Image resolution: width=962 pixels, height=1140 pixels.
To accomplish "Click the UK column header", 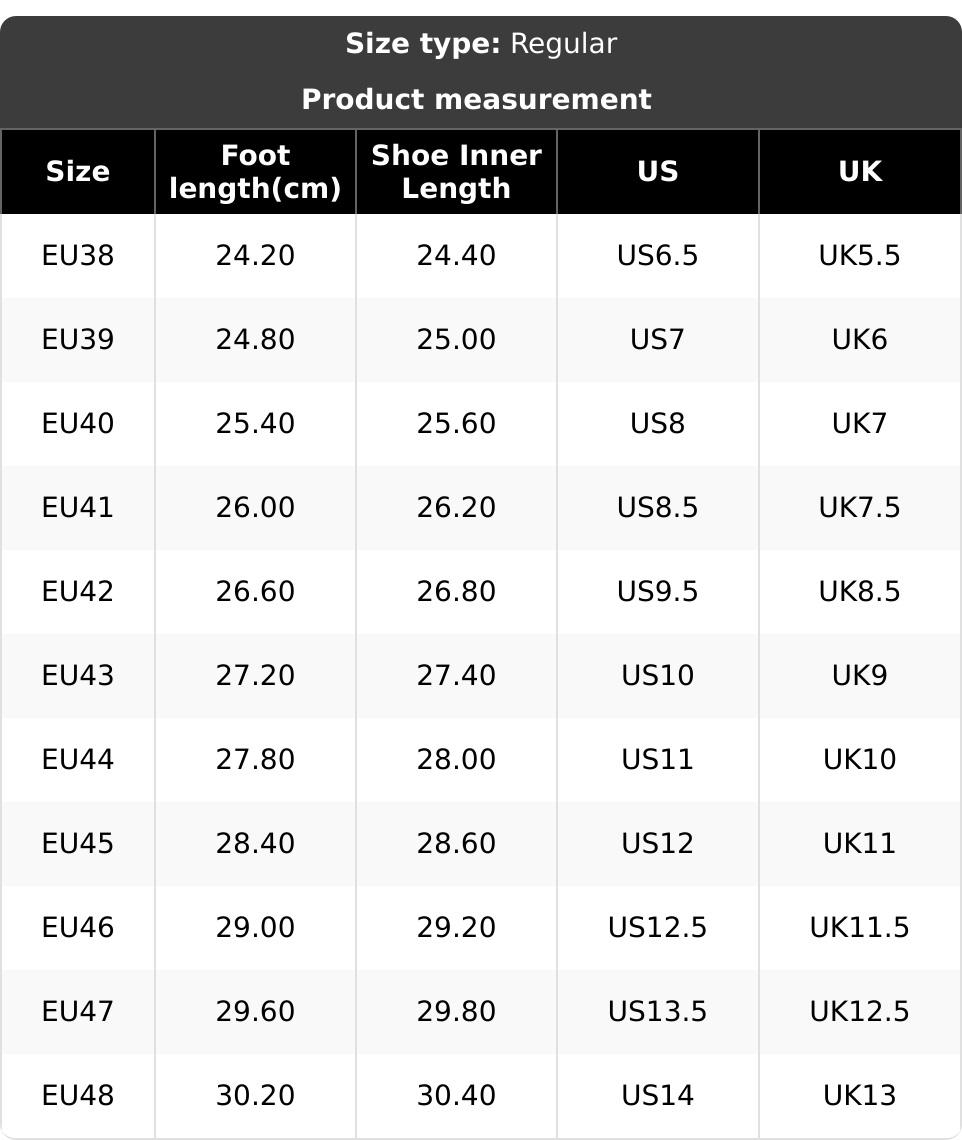I will [x=859, y=172].
